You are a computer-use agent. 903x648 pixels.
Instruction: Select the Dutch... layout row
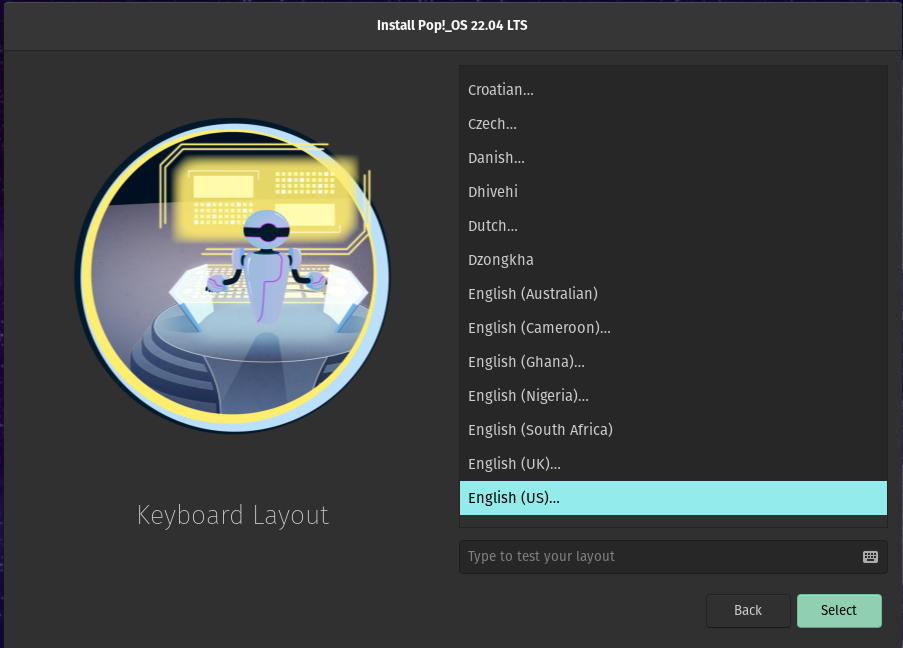673,226
